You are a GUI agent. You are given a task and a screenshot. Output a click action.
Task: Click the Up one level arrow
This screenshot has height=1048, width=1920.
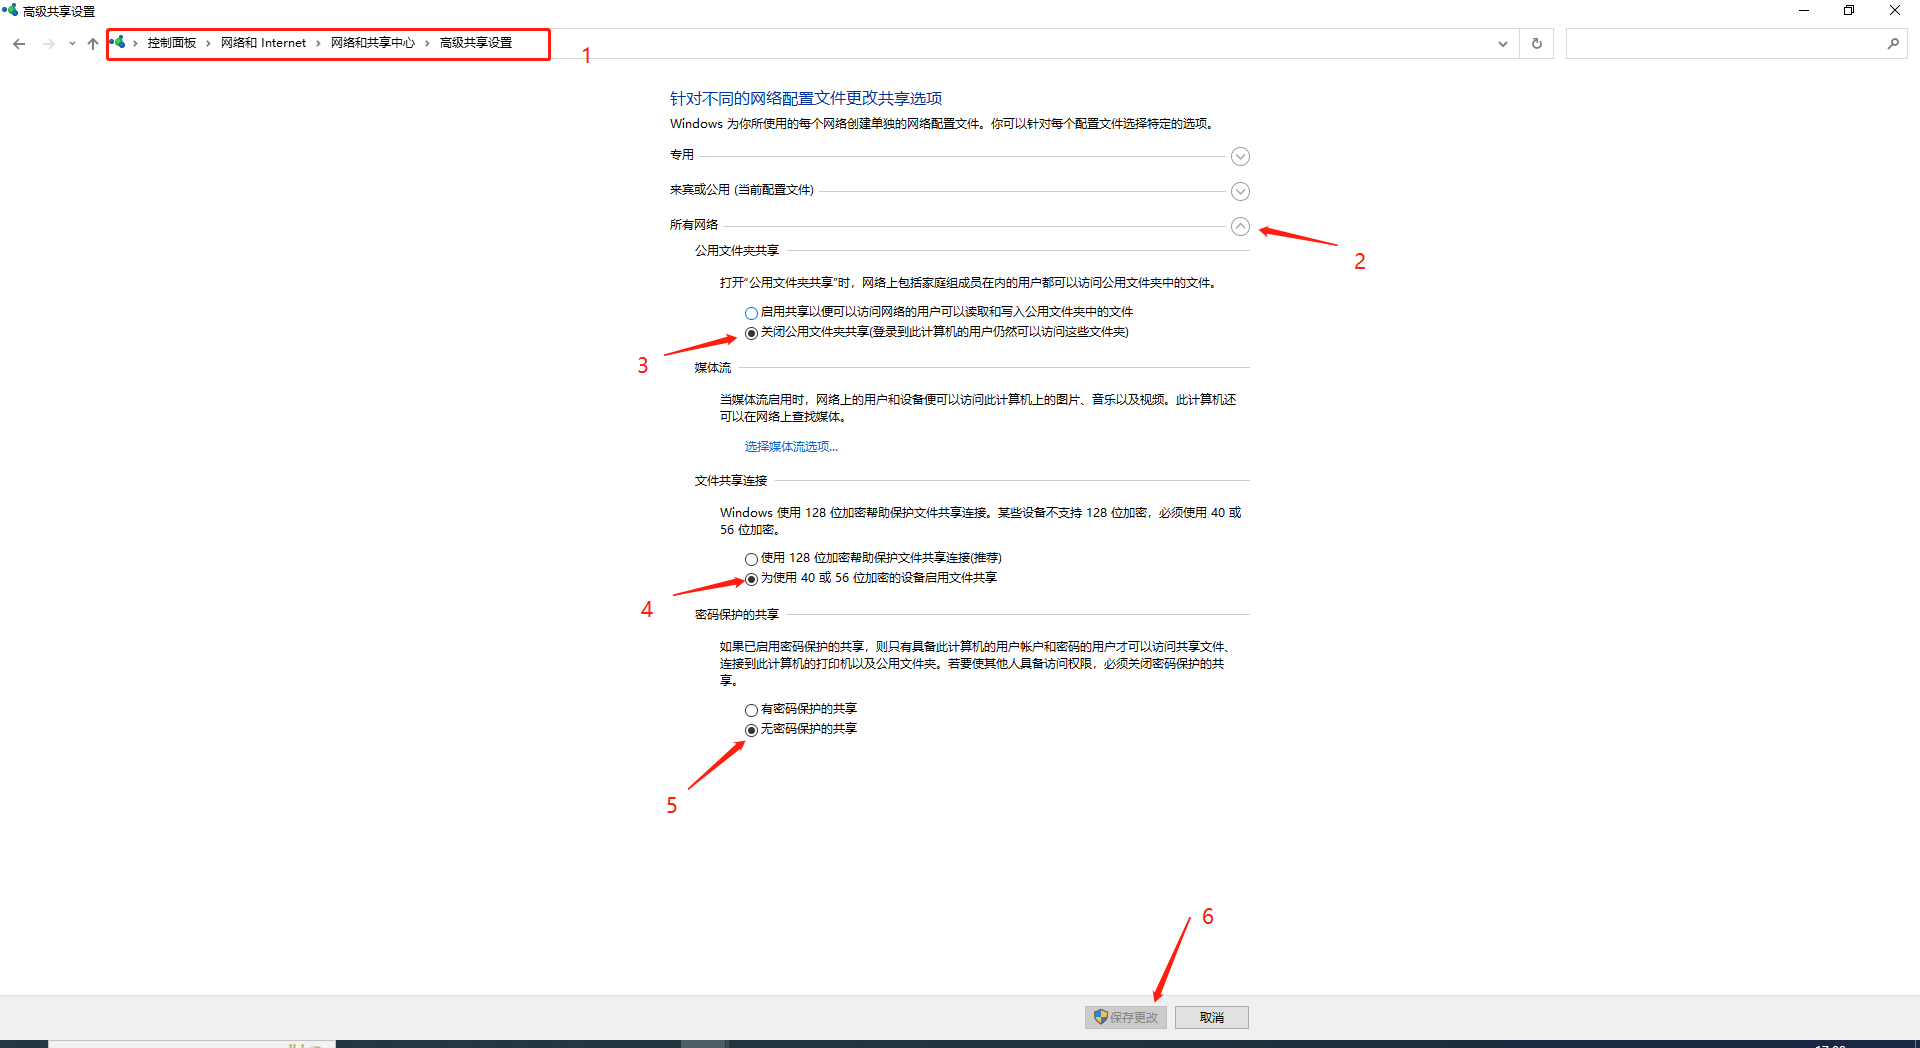(x=93, y=43)
